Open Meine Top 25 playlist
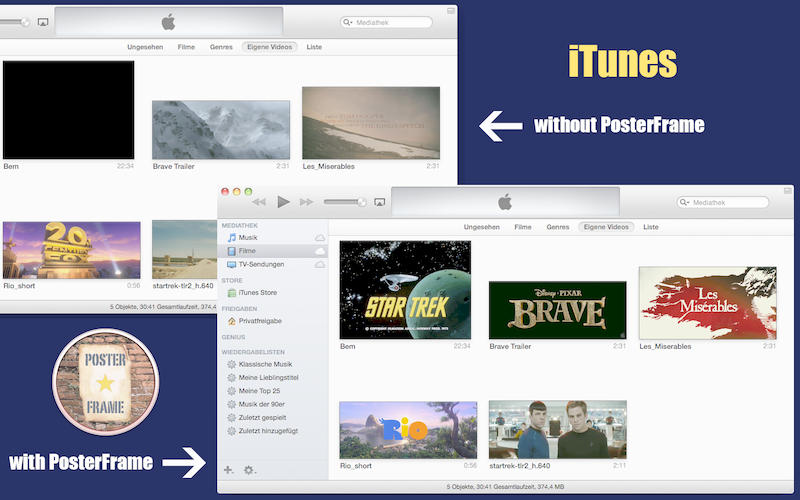800x500 pixels. tap(259, 391)
